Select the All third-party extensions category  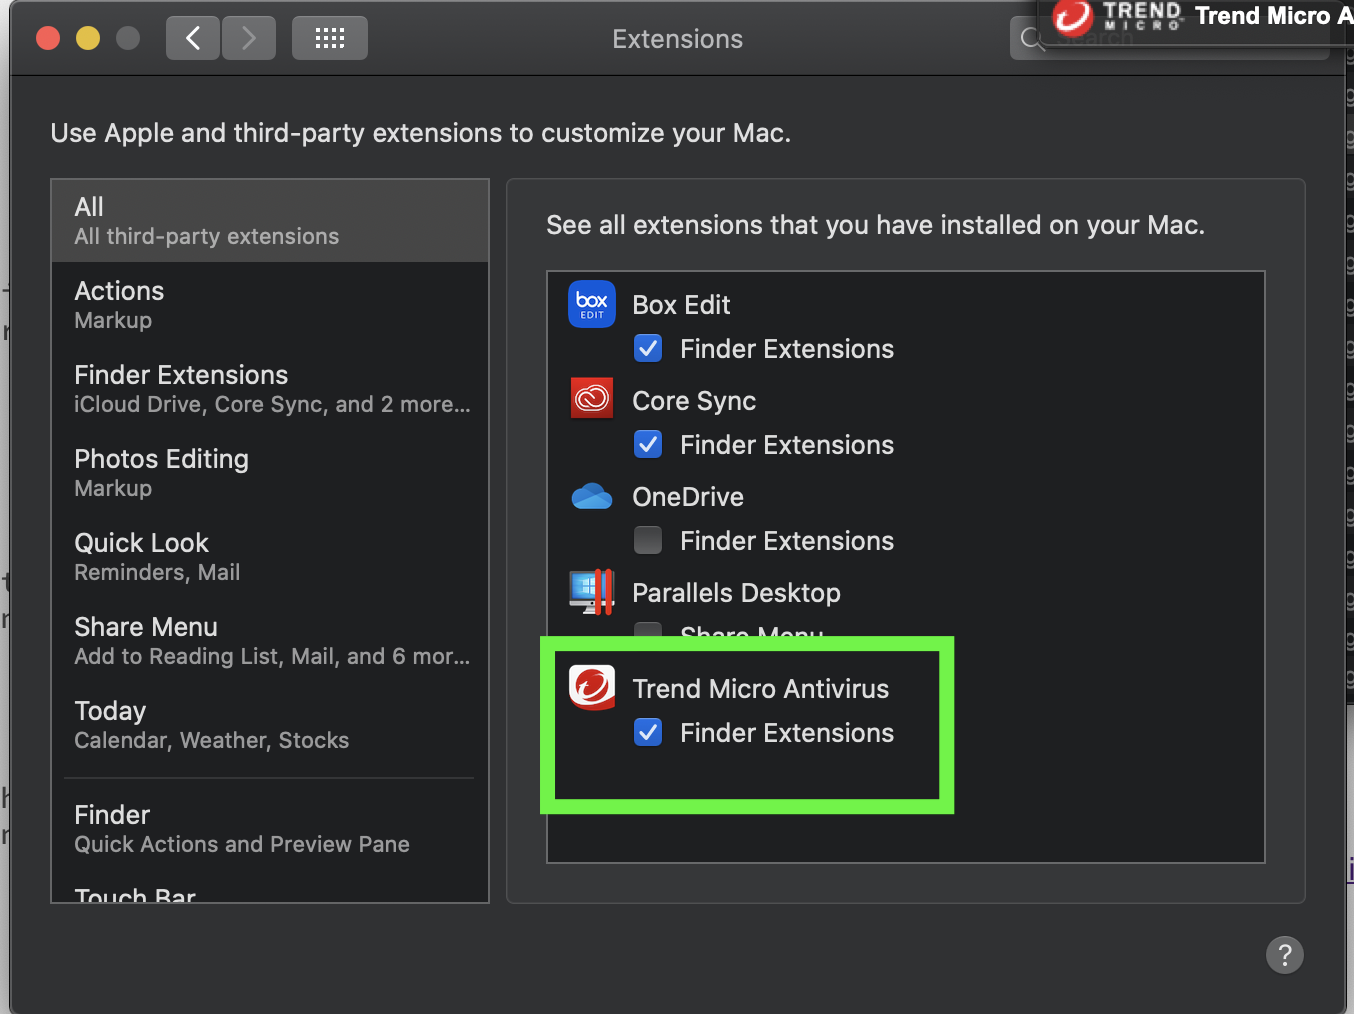click(x=270, y=221)
